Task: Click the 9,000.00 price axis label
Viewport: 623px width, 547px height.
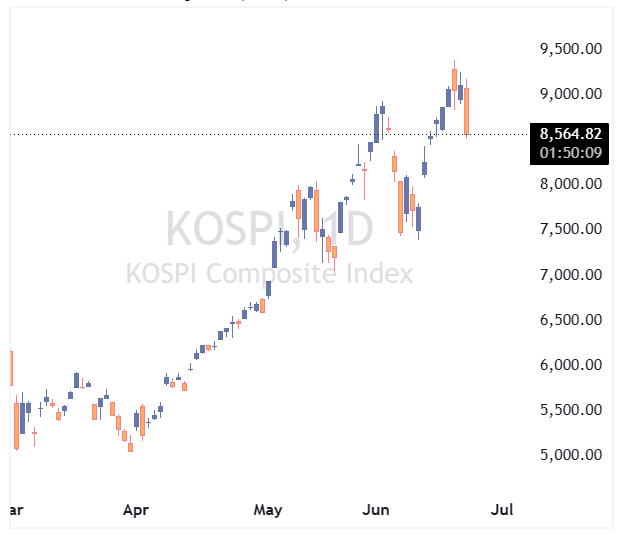Action: (x=571, y=94)
